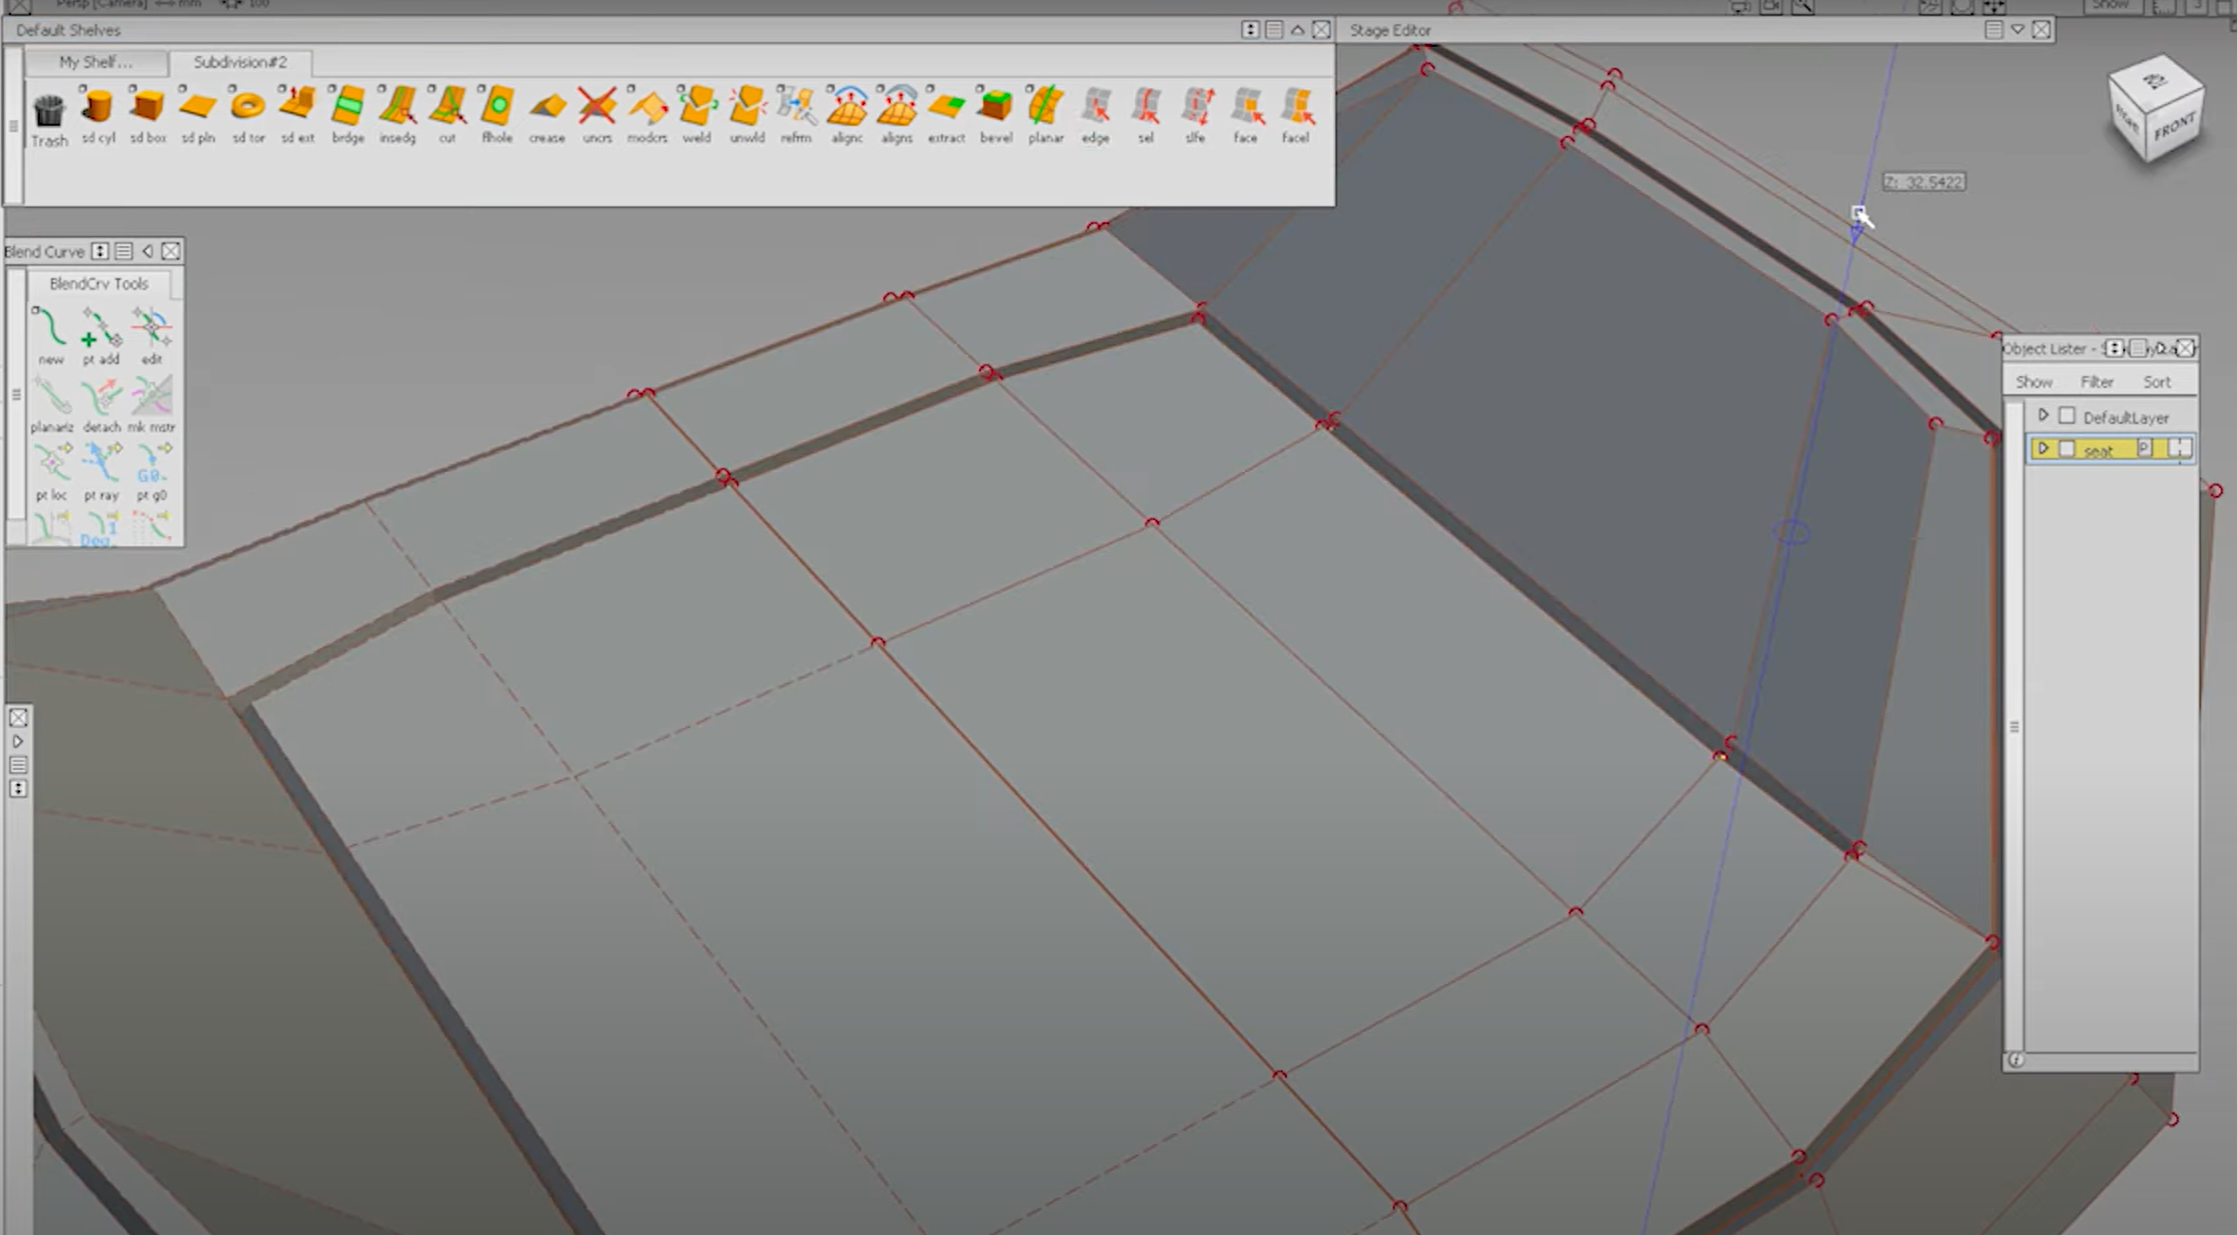Open the Filter menu in Object Lister
The height and width of the screenshot is (1235, 2237).
pos(2097,381)
